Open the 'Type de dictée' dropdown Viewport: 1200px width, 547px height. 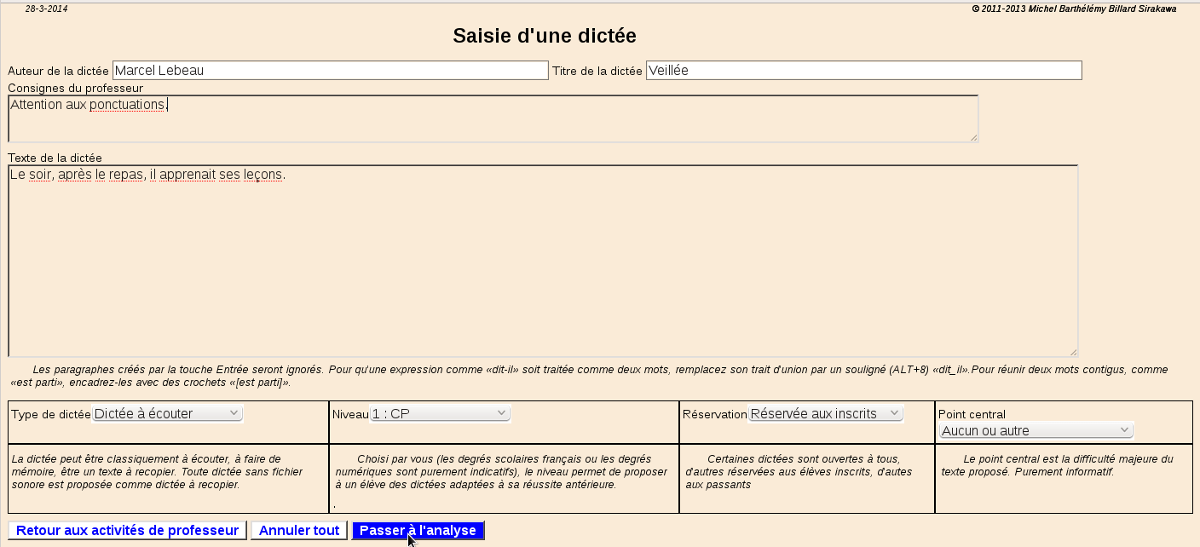click(x=167, y=413)
